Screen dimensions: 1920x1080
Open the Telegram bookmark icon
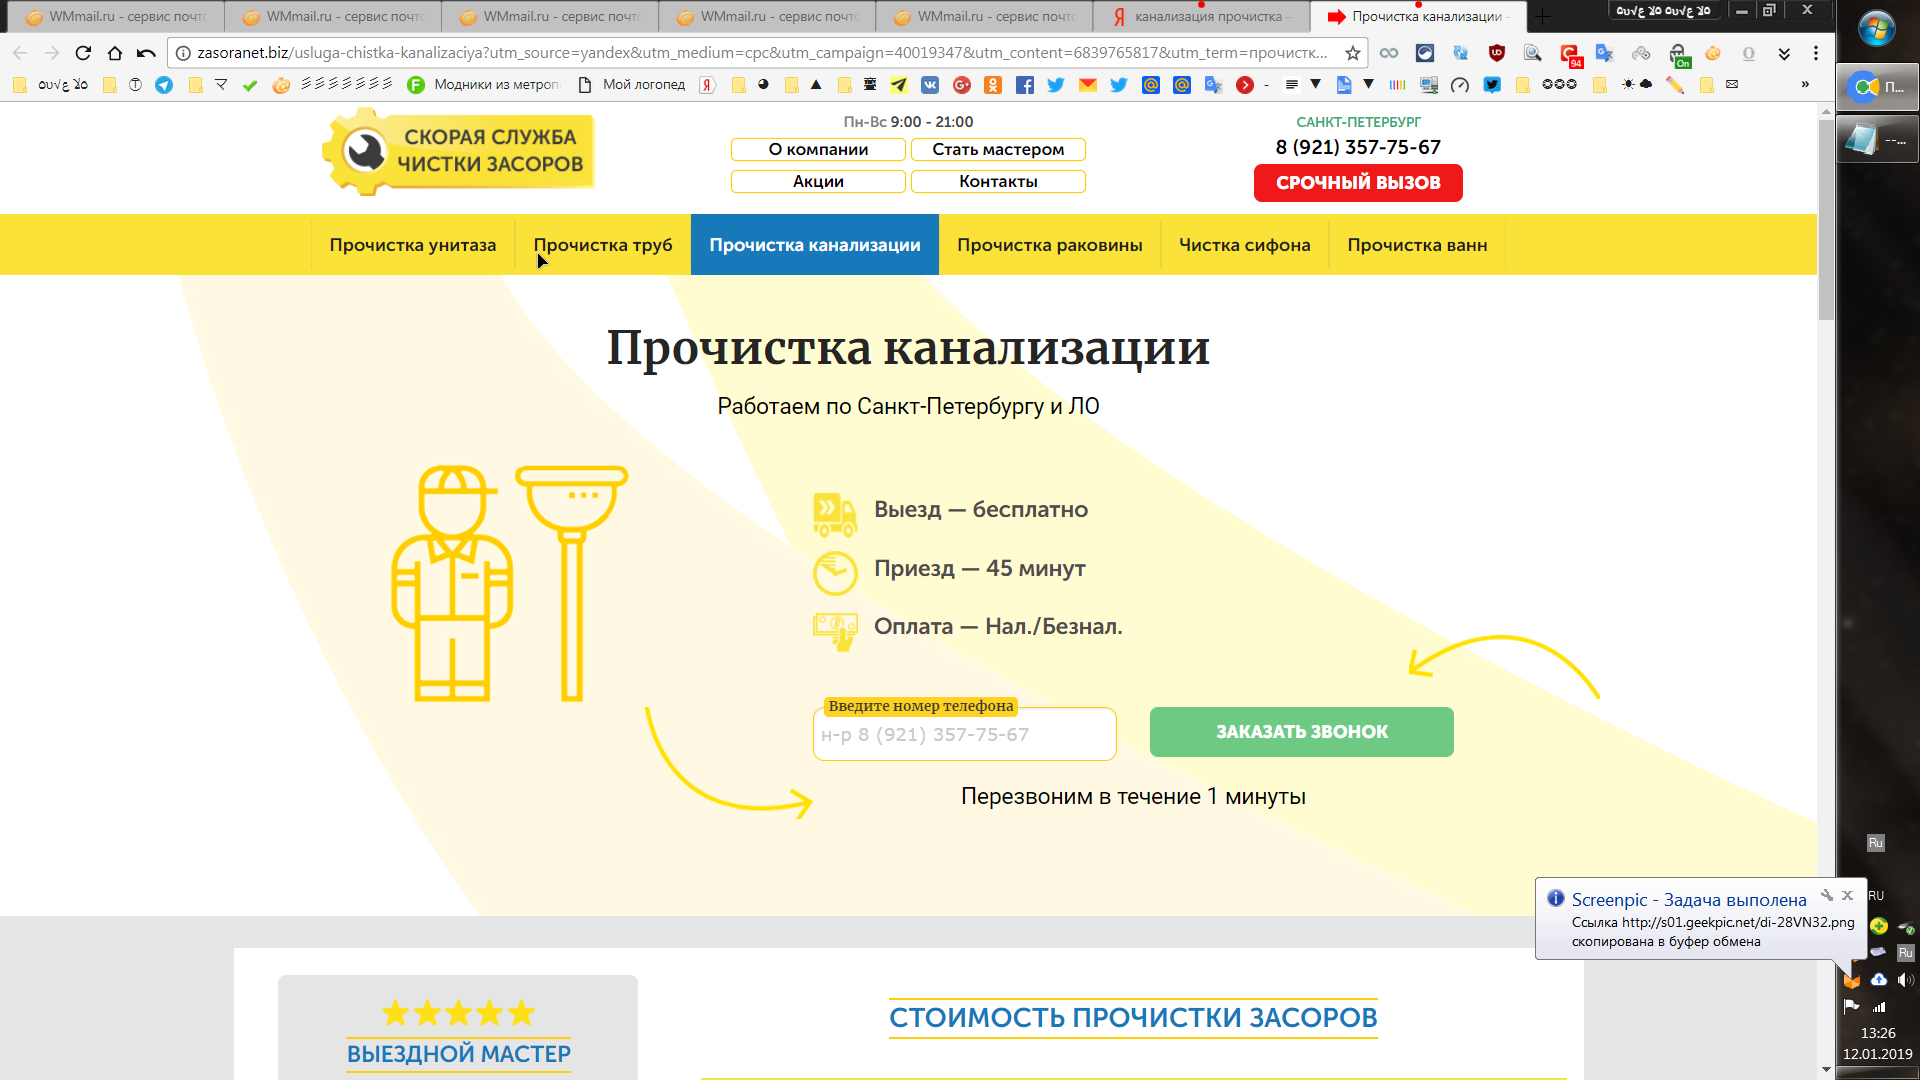(164, 85)
